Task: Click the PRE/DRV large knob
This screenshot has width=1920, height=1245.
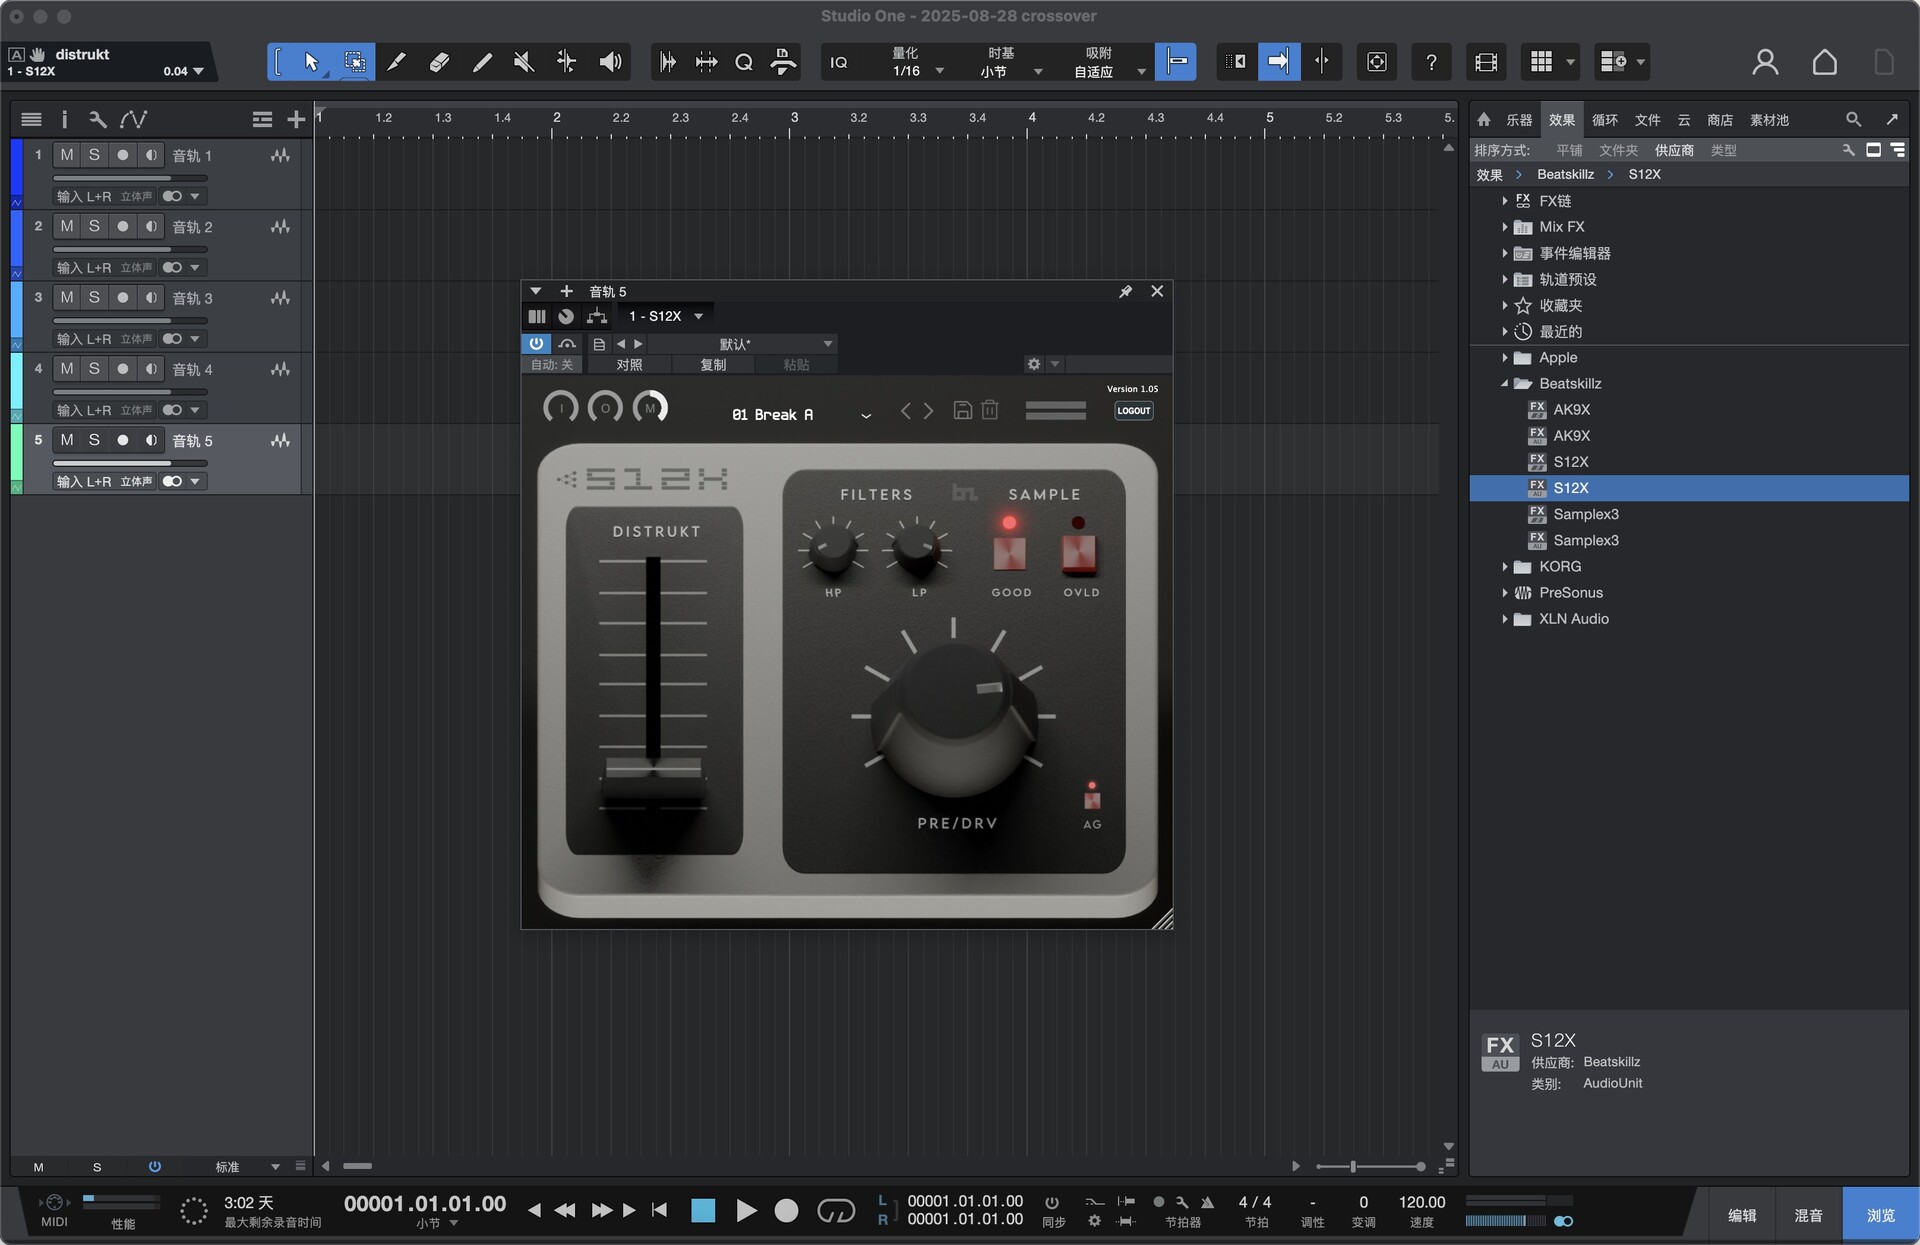Action: (x=953, y=719)
